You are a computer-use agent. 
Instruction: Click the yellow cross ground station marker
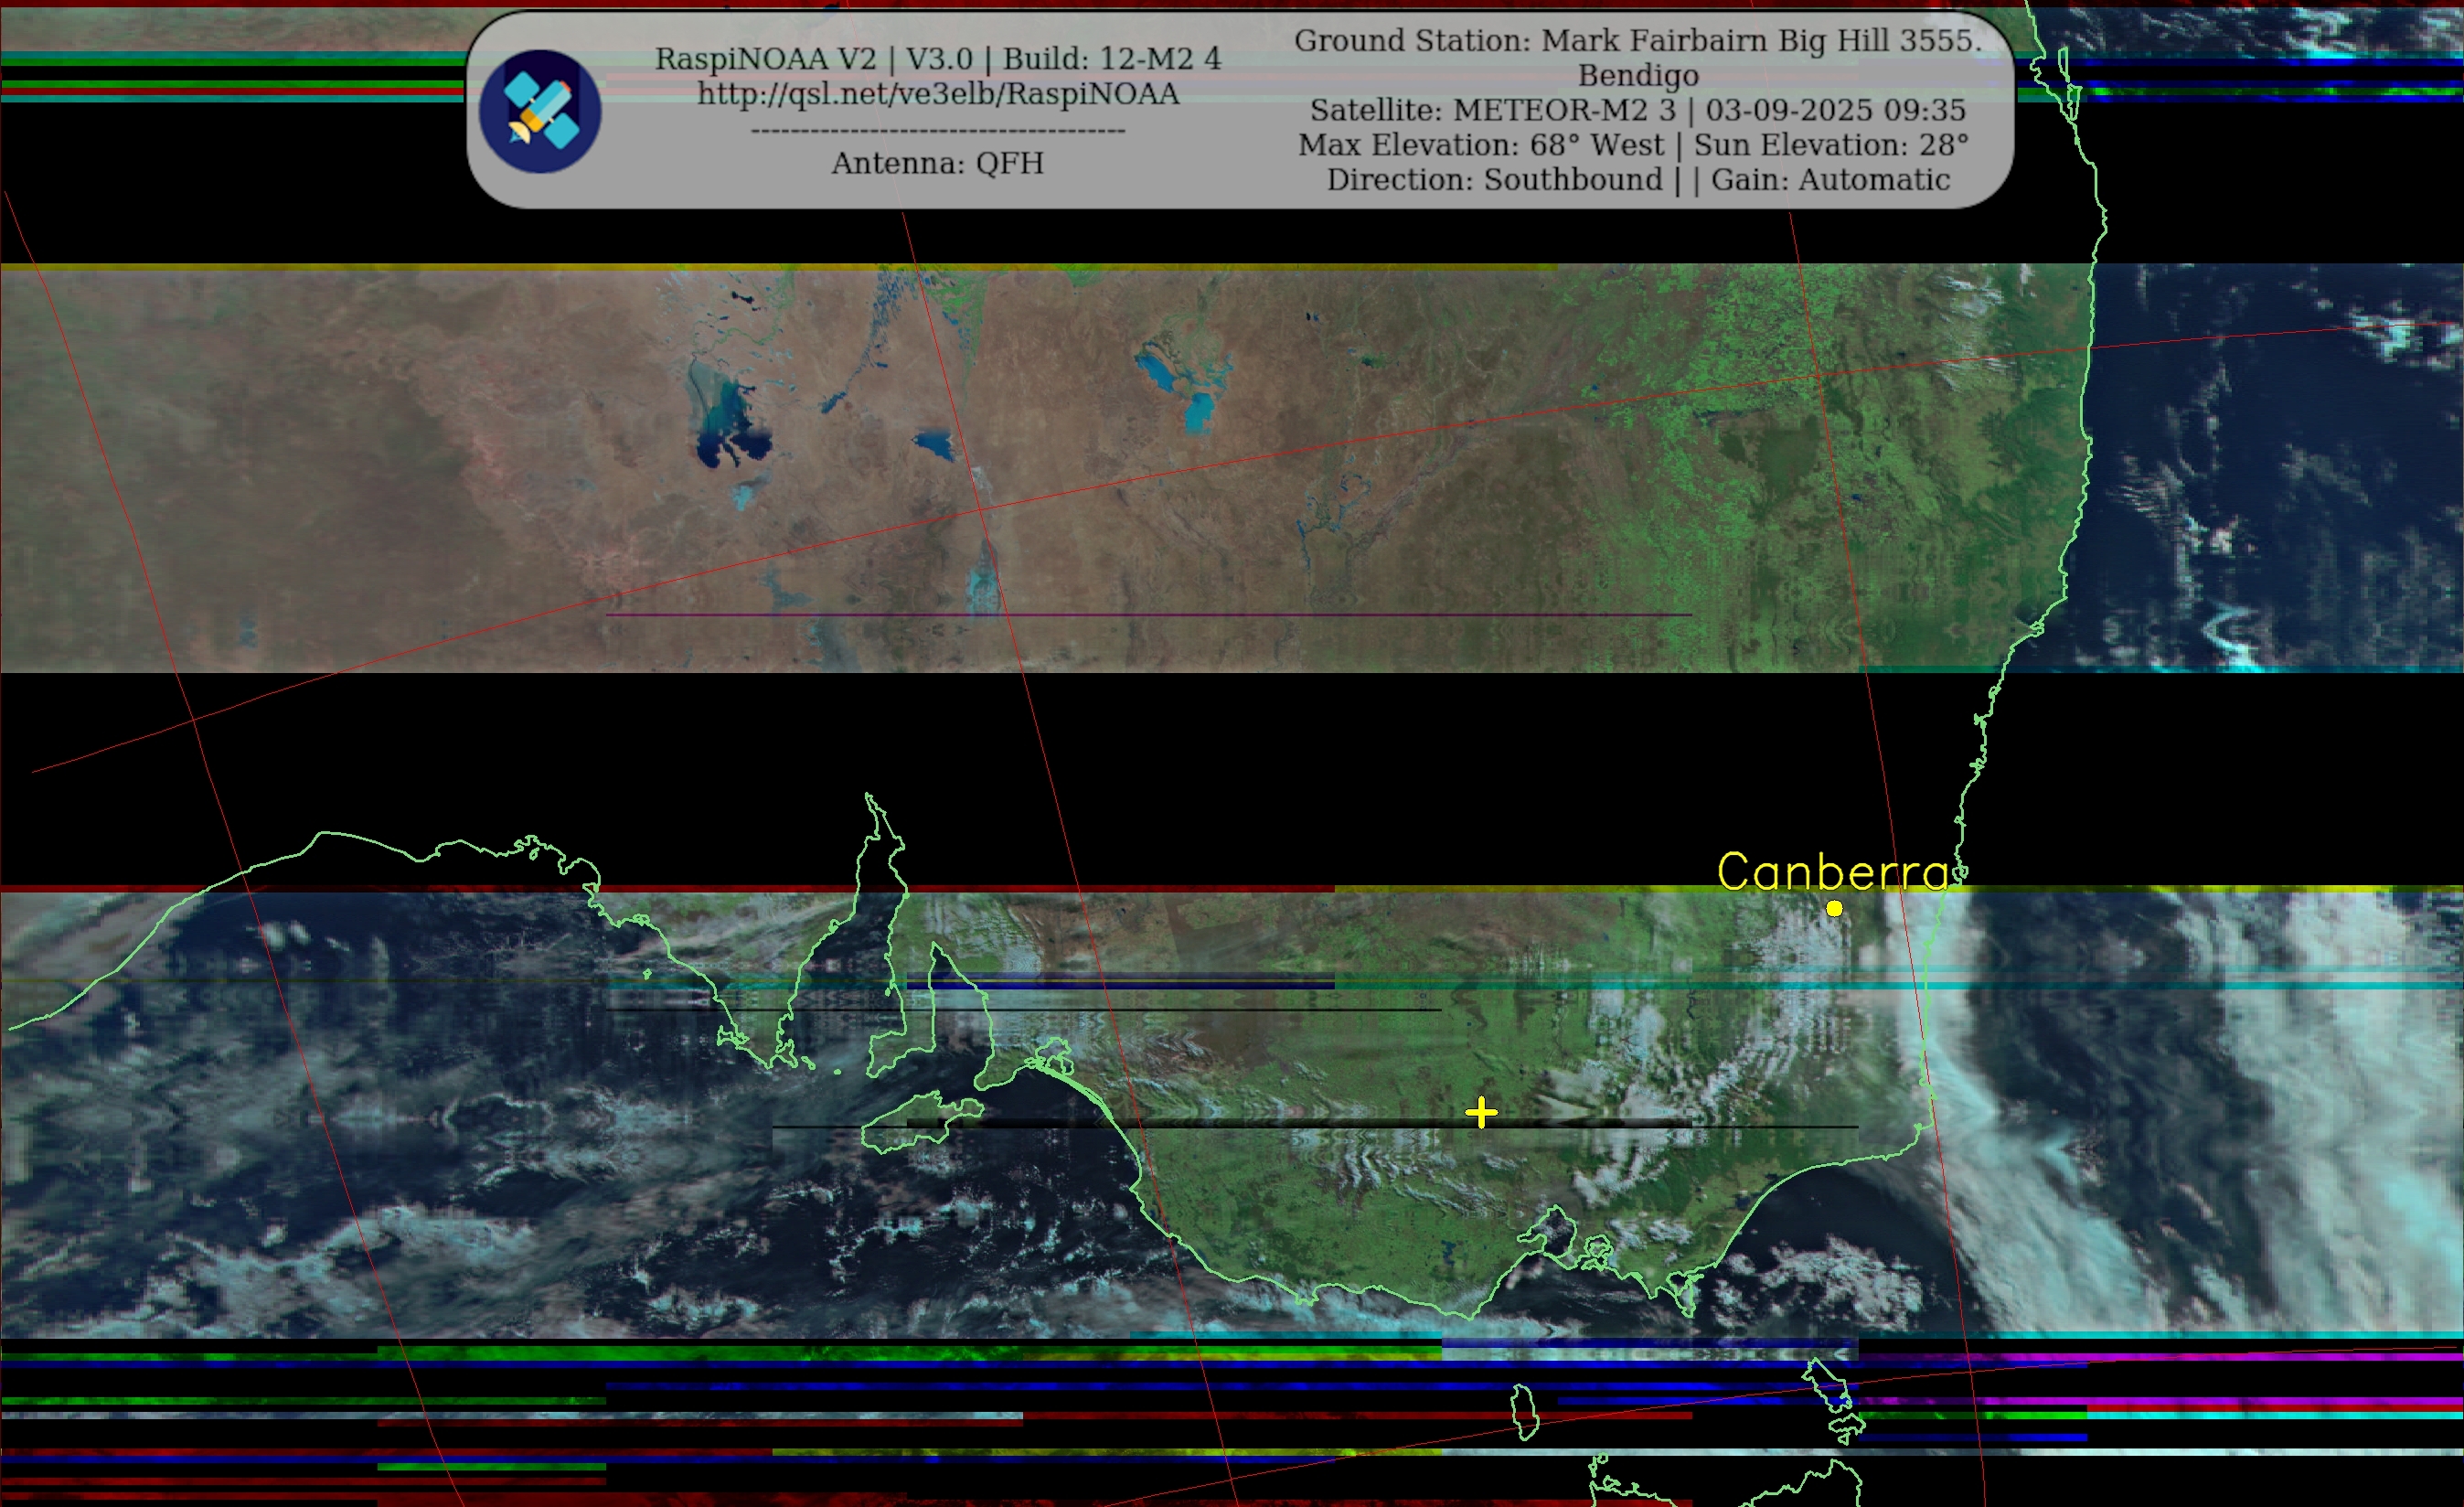tap(1481, 1112)
